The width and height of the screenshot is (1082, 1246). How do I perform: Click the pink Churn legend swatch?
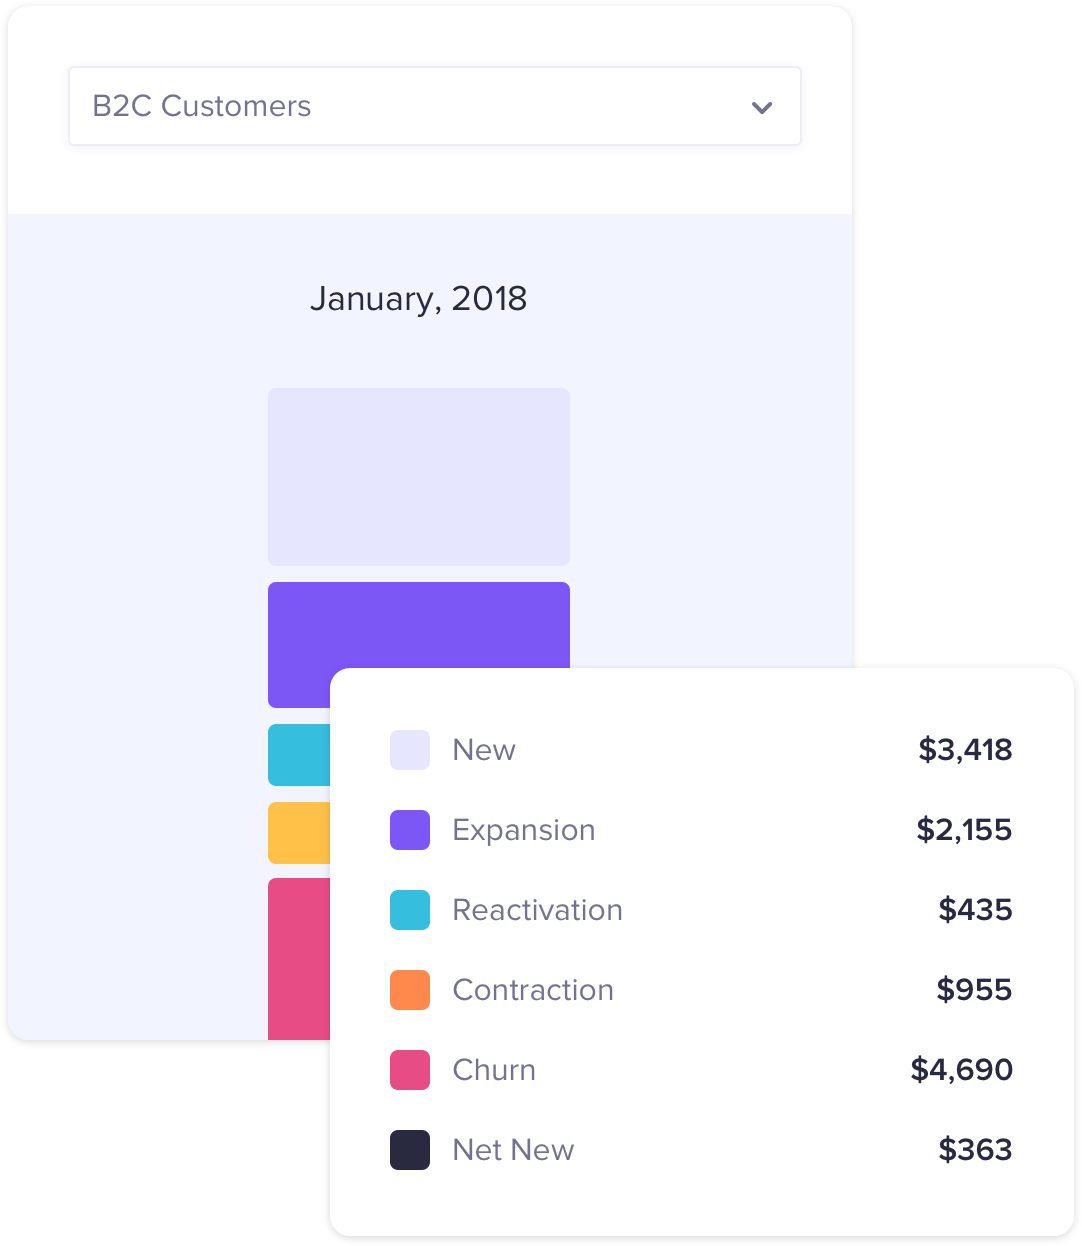pyautogui.click(x=410, y=1070)
